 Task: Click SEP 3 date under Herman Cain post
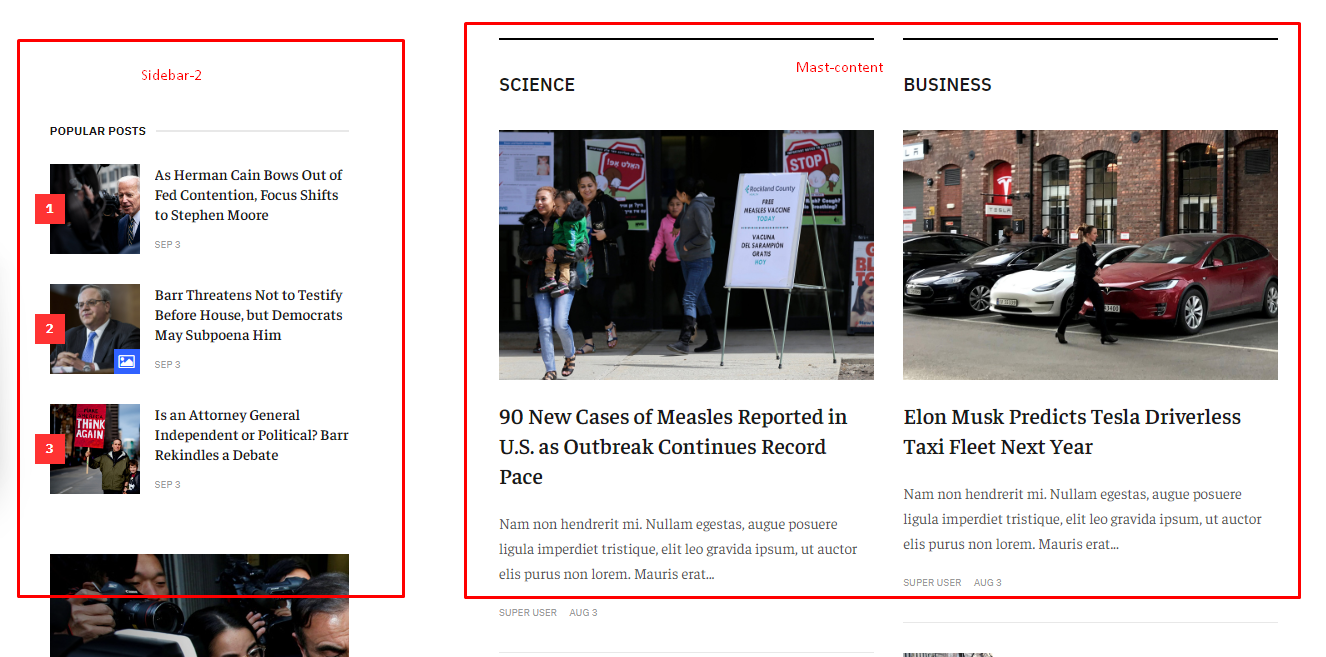(167, 245)
